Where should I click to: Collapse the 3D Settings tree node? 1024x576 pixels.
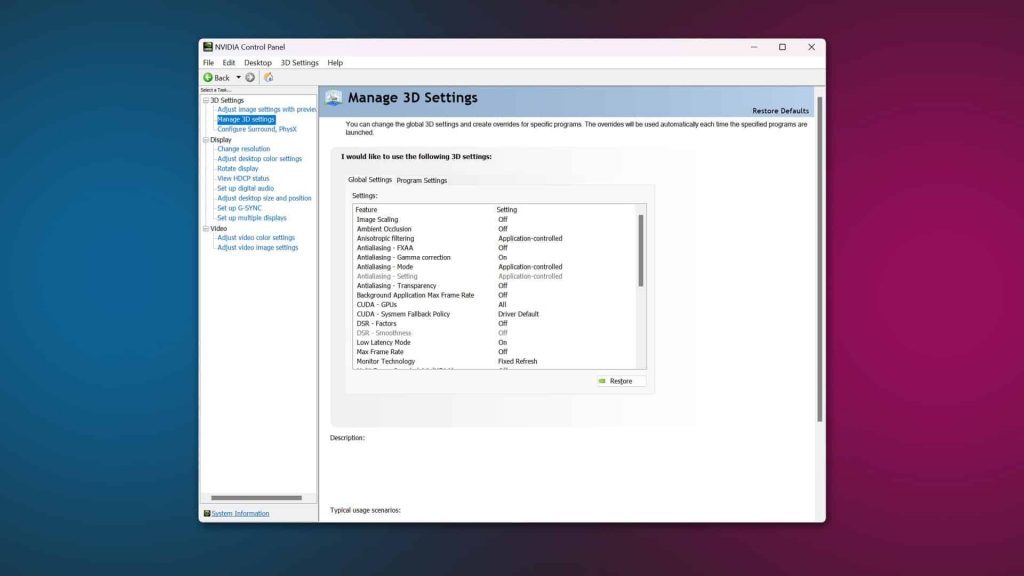click(205, 100)
